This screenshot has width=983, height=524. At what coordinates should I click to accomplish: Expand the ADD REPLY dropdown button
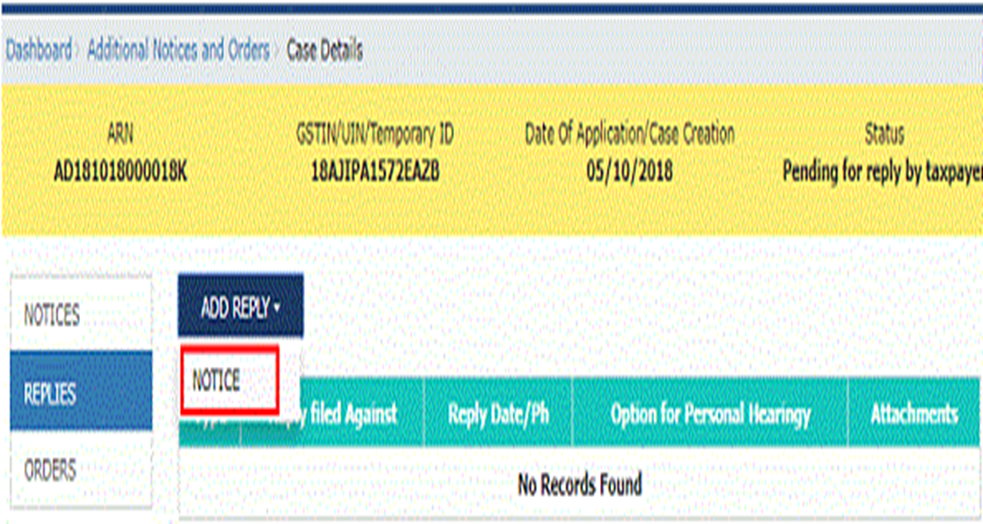point(240,308)
